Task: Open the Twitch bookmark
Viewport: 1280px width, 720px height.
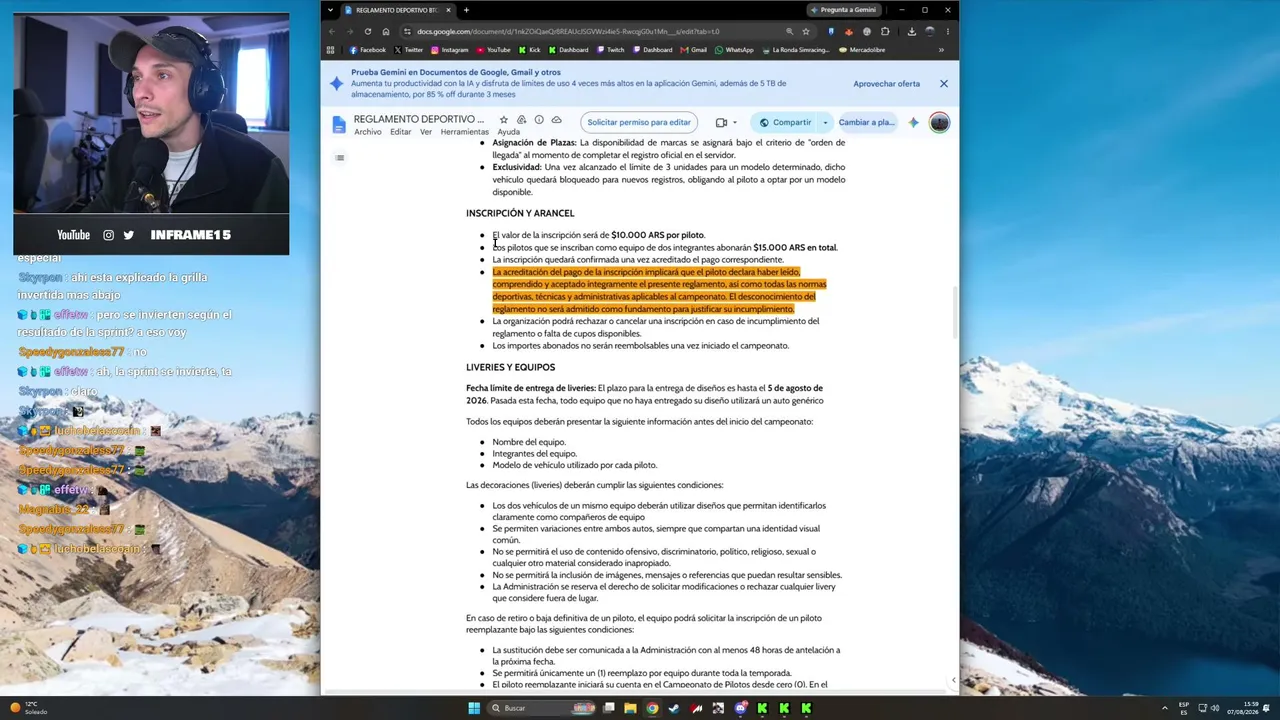Action: (610, 50)
